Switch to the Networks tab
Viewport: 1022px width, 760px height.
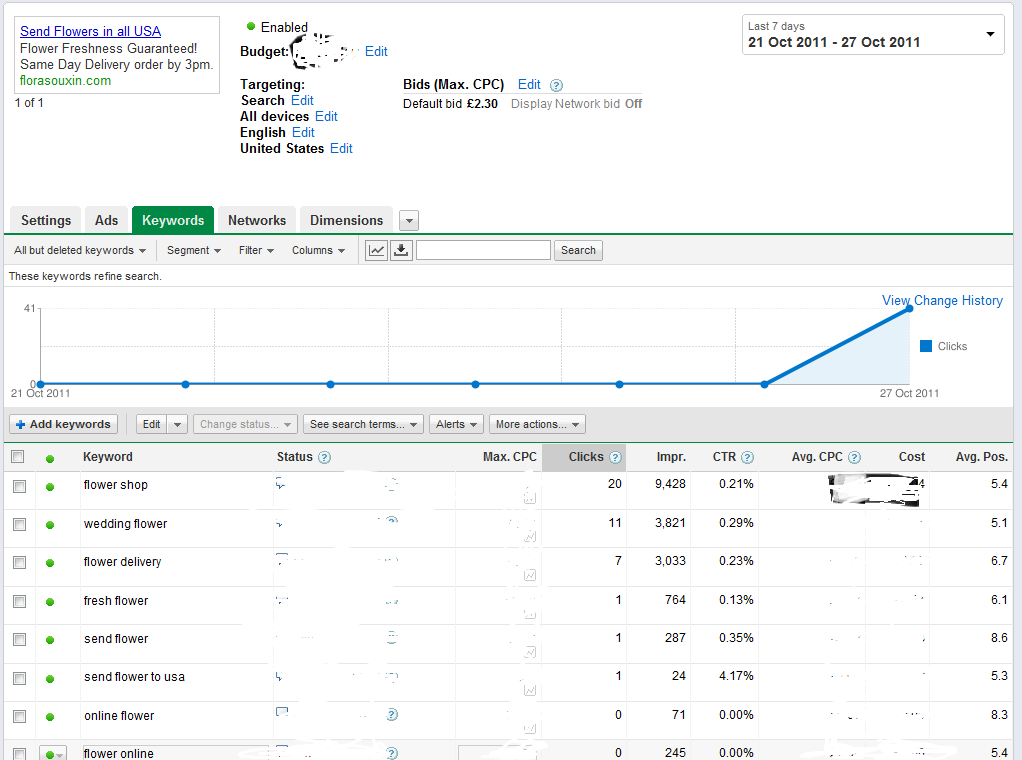(x=257, y=220)
